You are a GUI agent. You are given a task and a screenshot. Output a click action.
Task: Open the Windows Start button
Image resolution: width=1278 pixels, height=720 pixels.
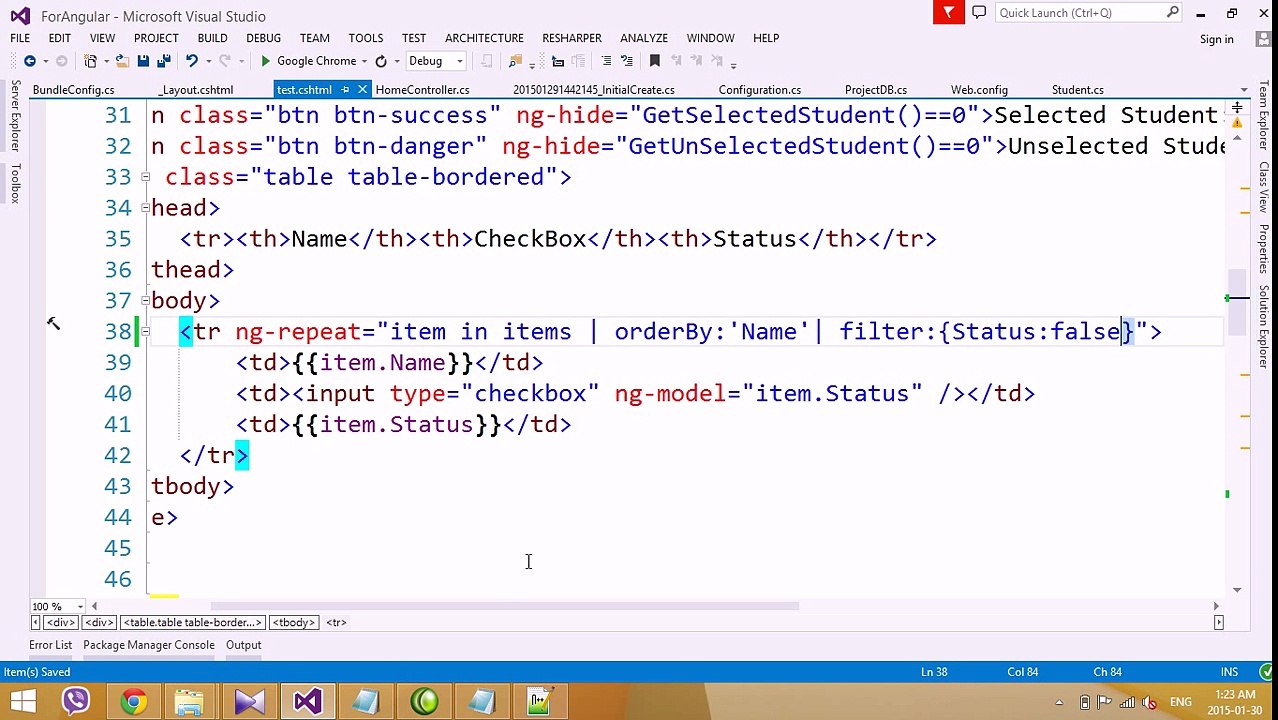click(22, 701)
